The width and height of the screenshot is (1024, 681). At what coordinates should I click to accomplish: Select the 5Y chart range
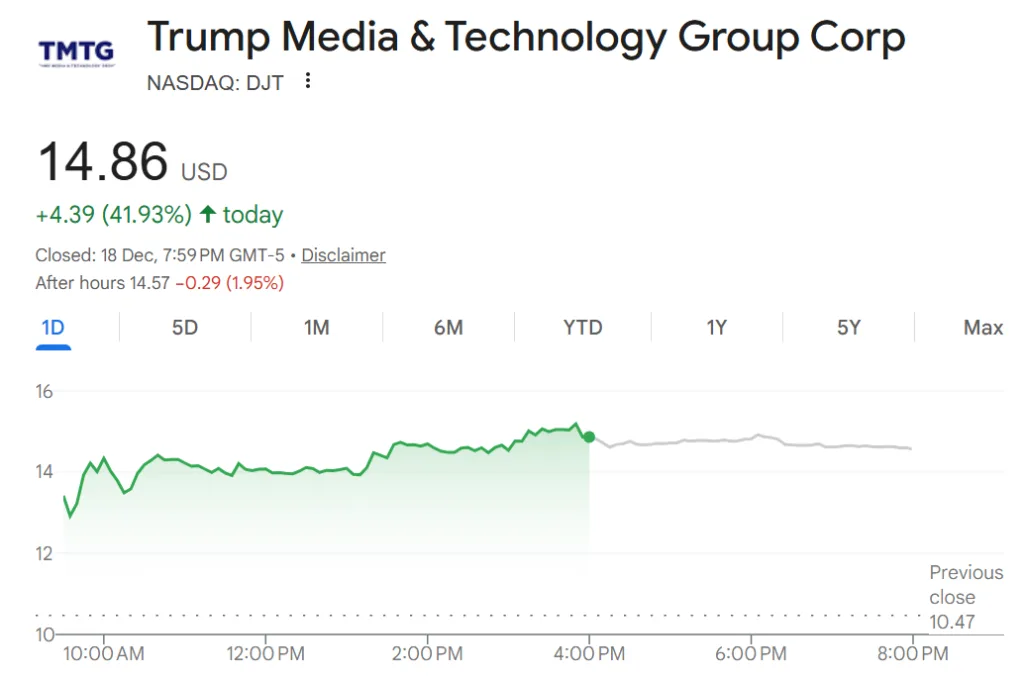point(849,328)
